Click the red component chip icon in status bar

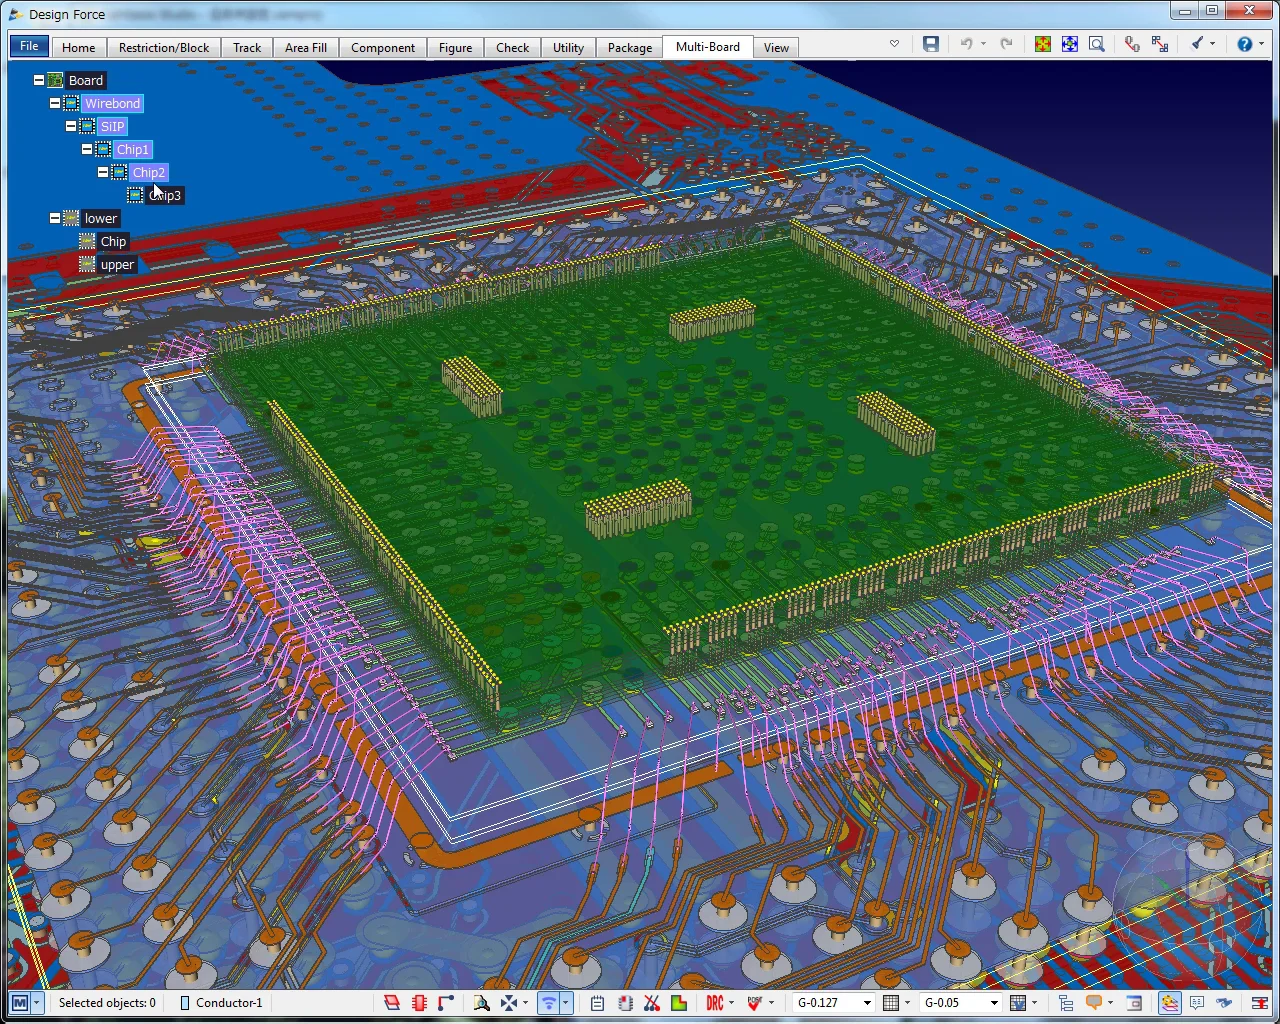click(419, 1003)
